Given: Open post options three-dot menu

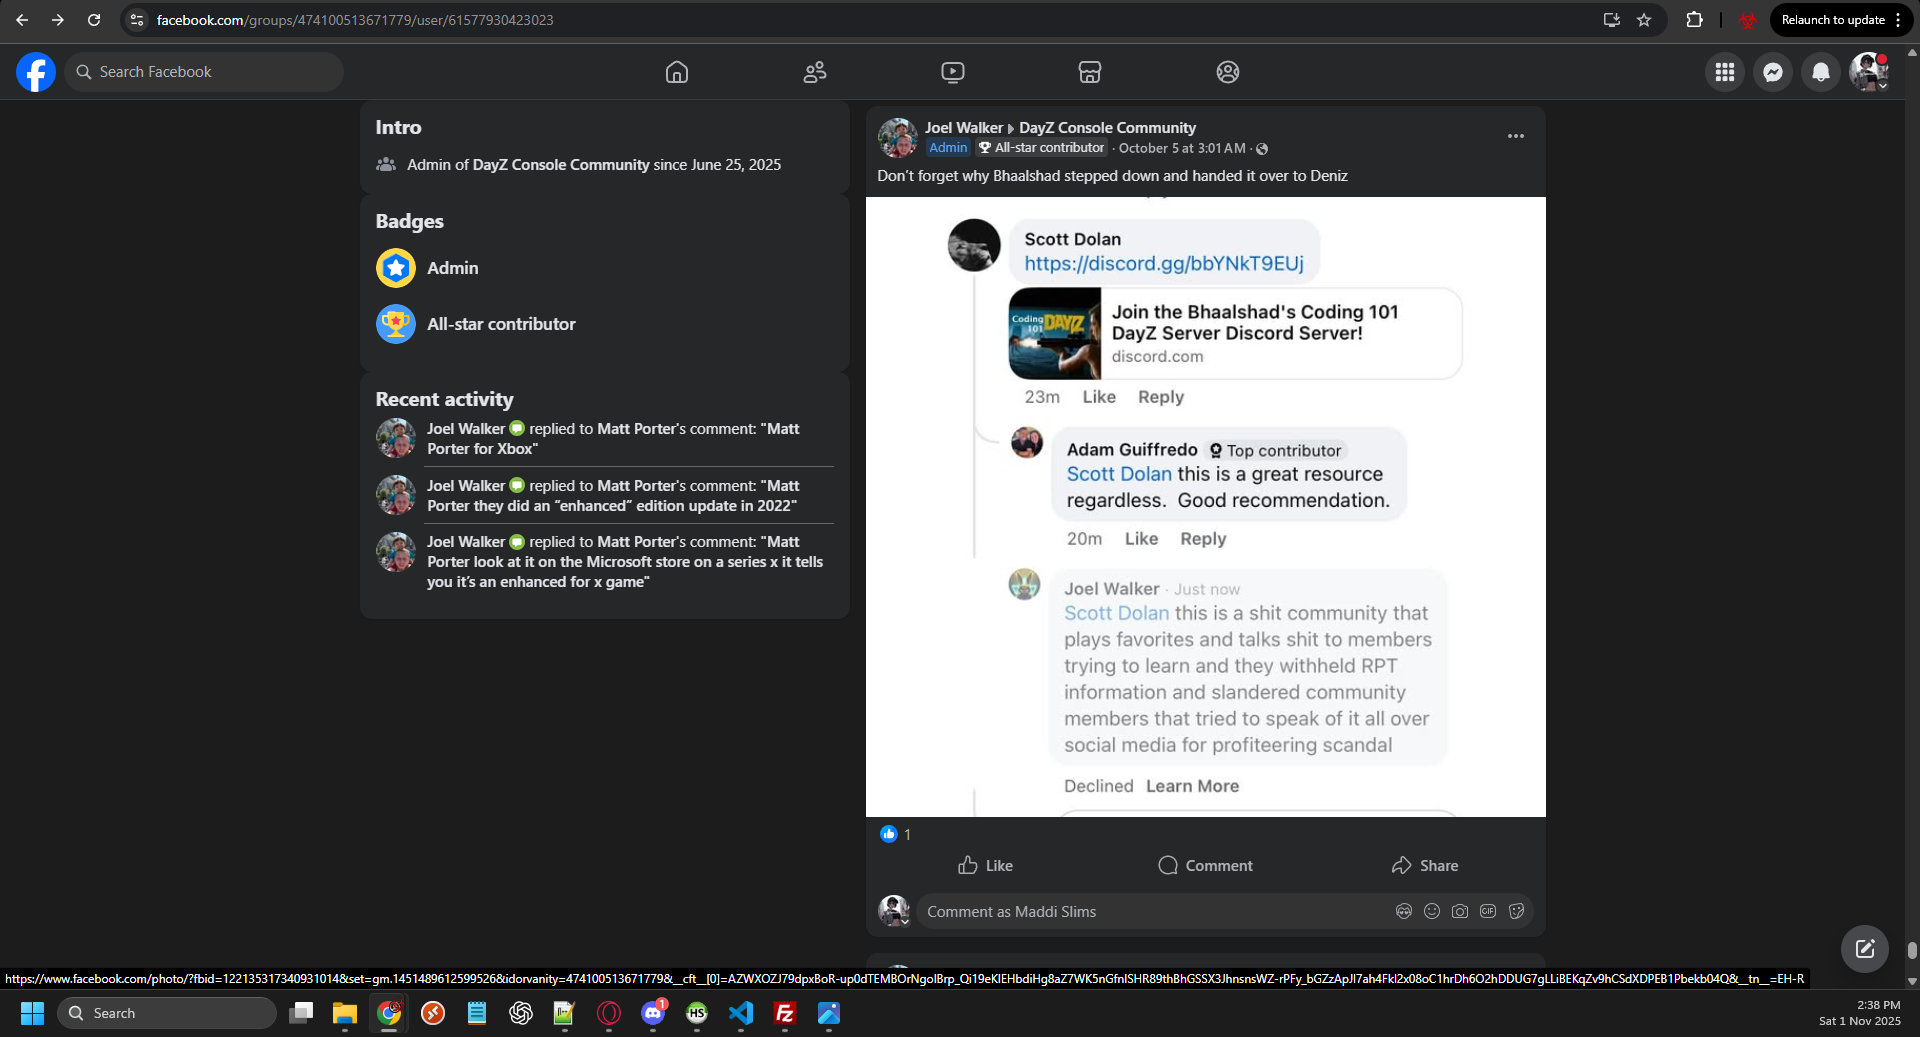Looking at the screenshot, I should (1516, 136).
